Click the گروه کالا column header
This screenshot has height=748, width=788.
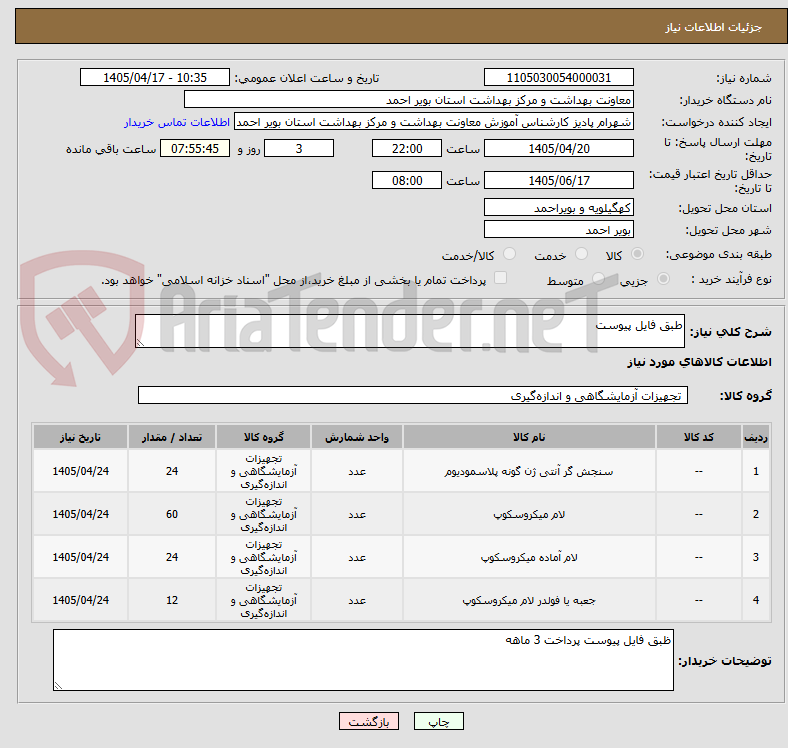(x=263, y=437)
